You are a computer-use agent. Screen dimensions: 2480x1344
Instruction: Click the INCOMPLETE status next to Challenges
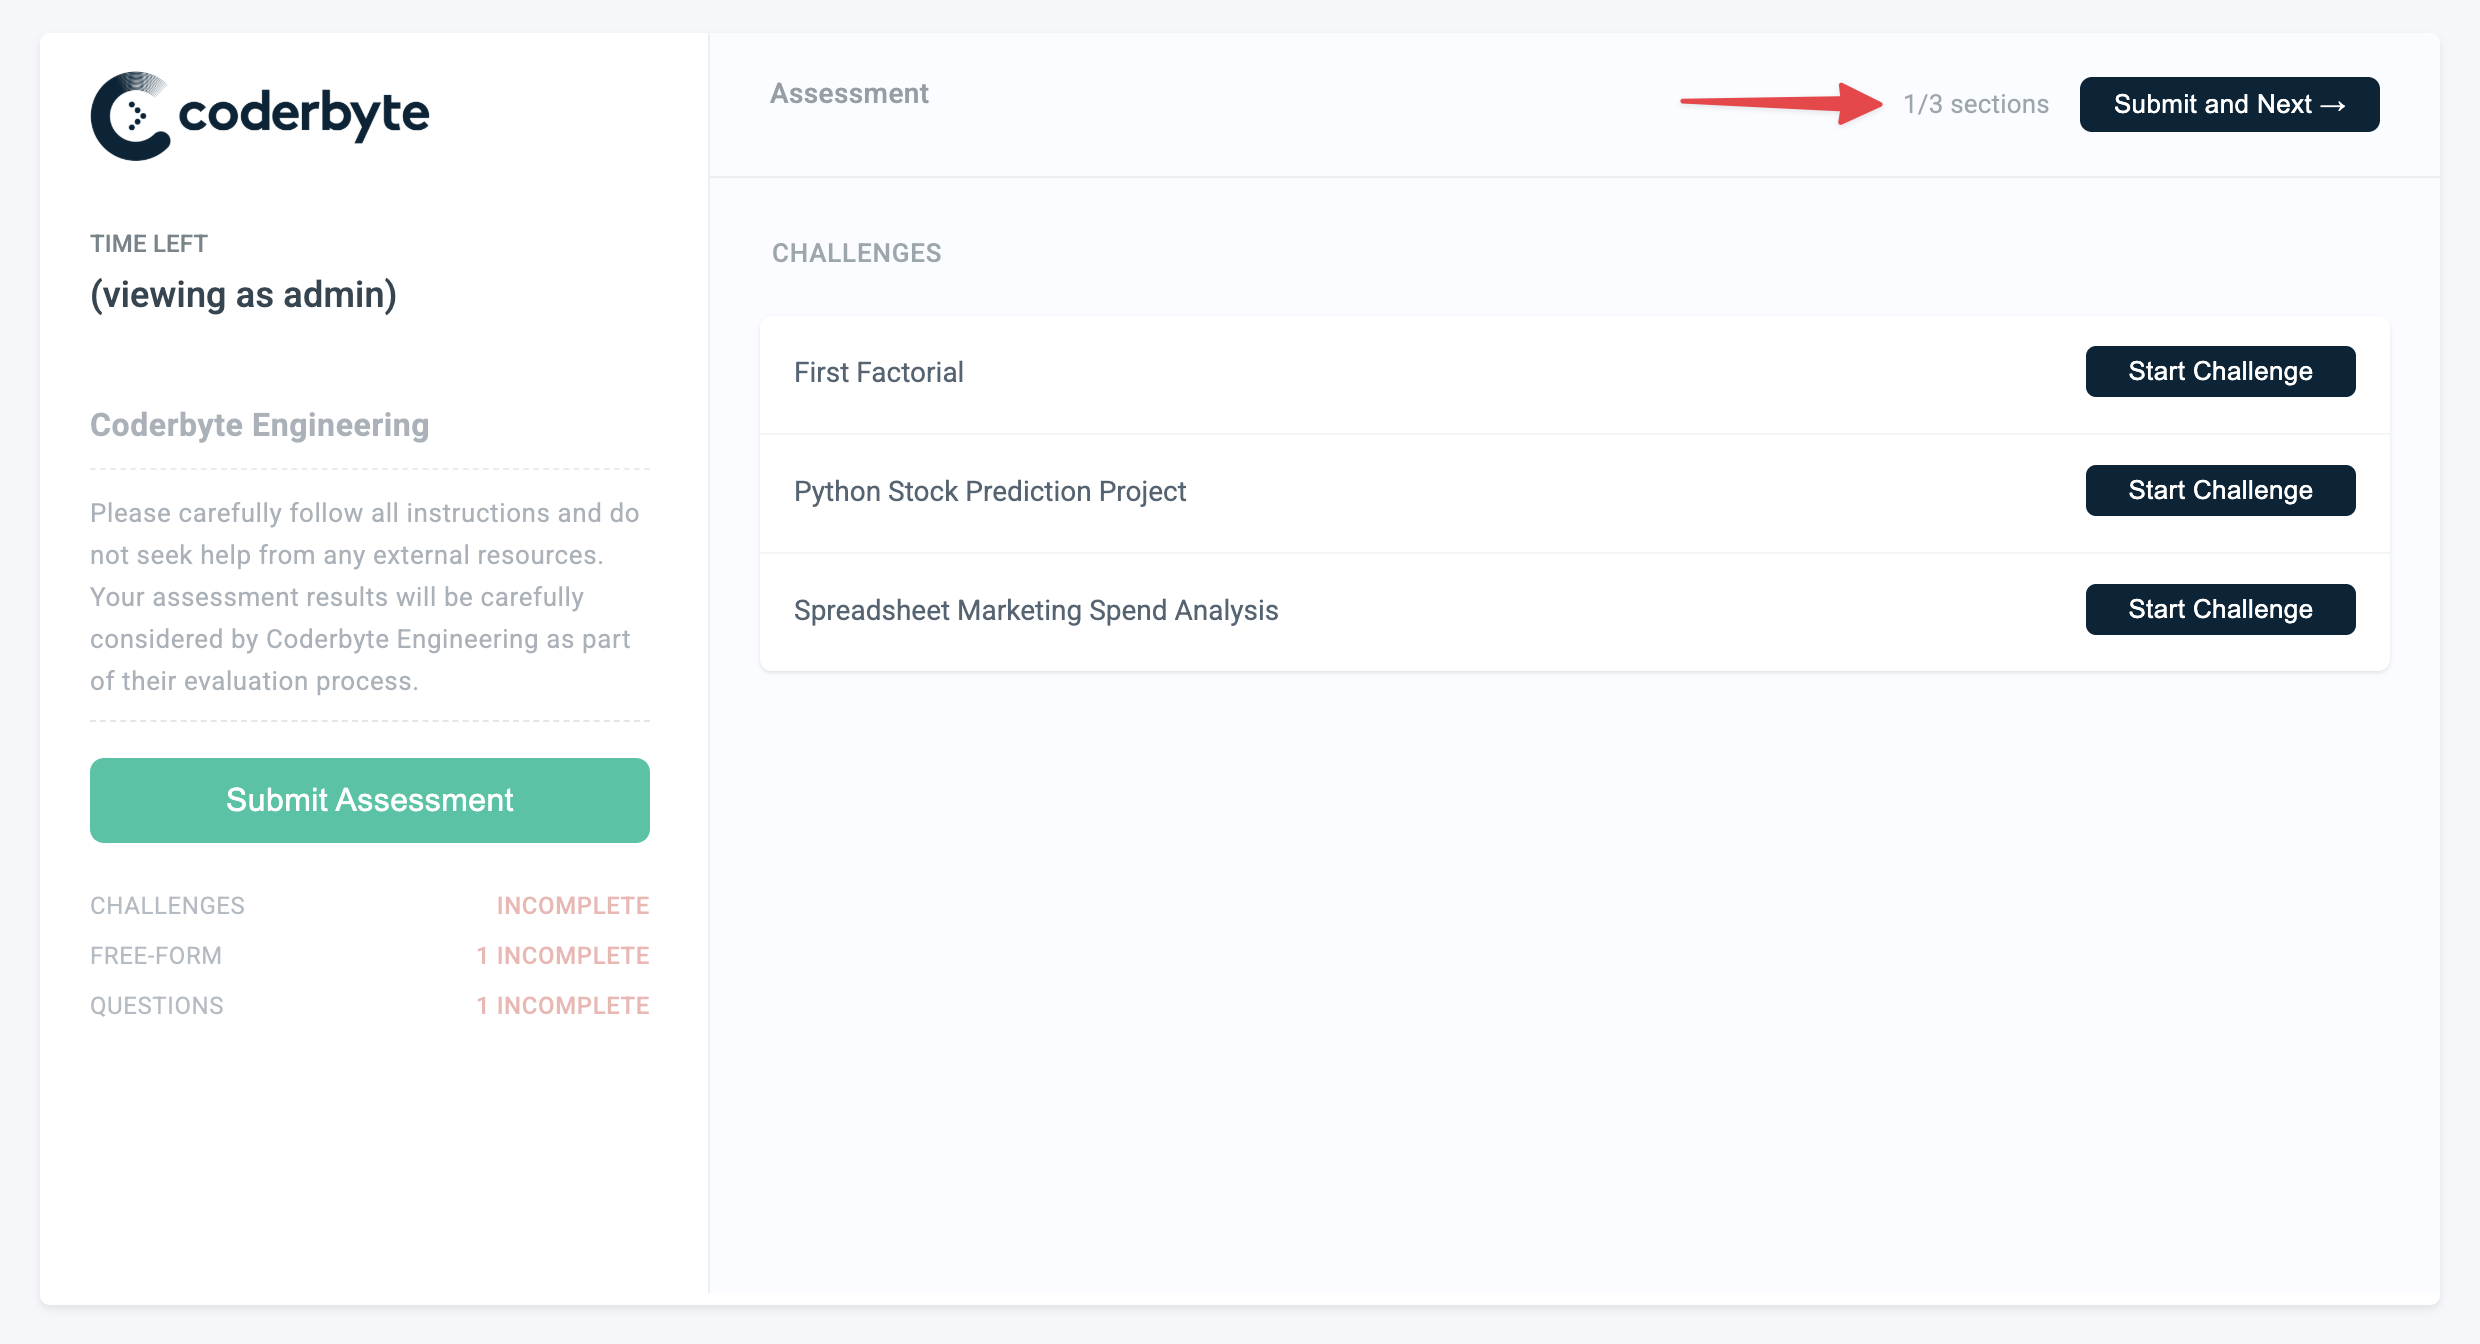click(x=573, y=906)
